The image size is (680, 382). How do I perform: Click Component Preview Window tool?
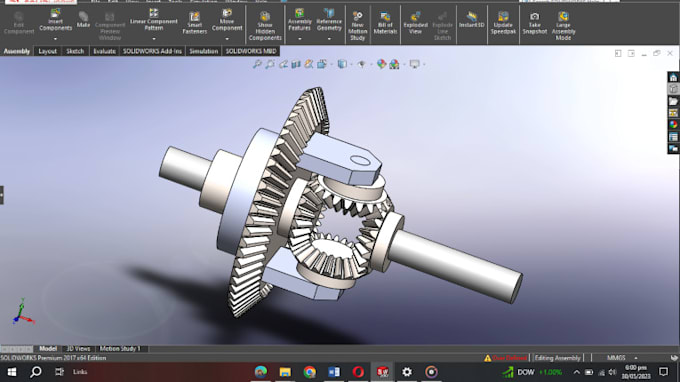pyautogui.click(x=110, y=26)
